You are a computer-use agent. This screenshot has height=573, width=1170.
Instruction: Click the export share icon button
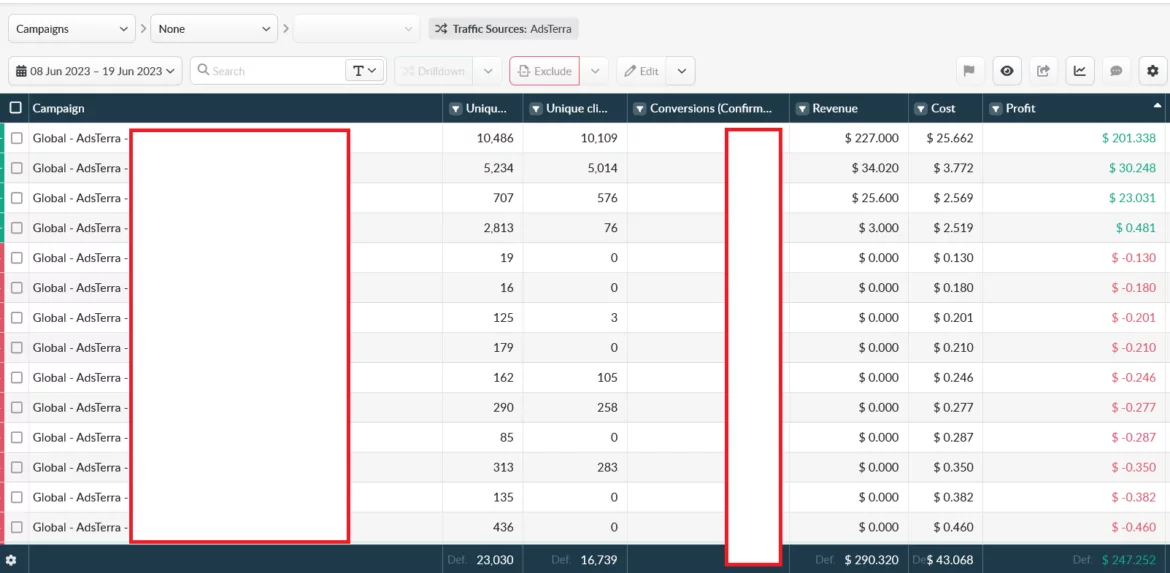point(1043,71)
